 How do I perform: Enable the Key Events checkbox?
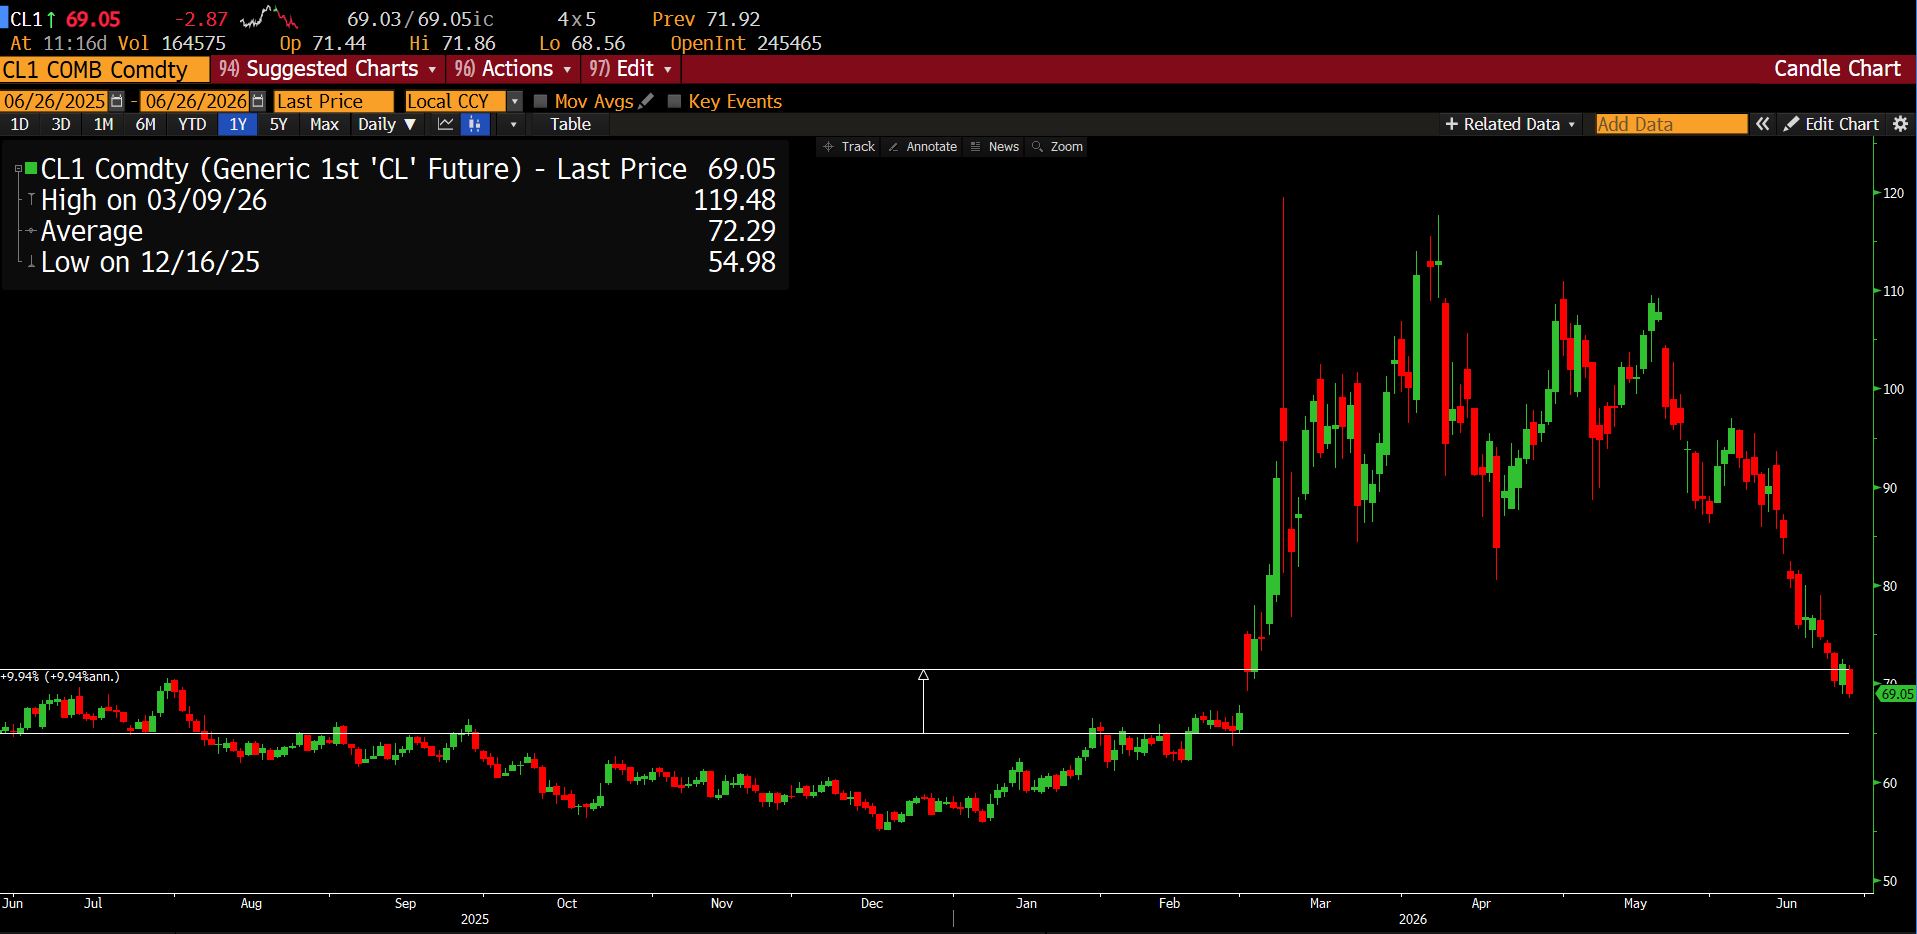674,101
